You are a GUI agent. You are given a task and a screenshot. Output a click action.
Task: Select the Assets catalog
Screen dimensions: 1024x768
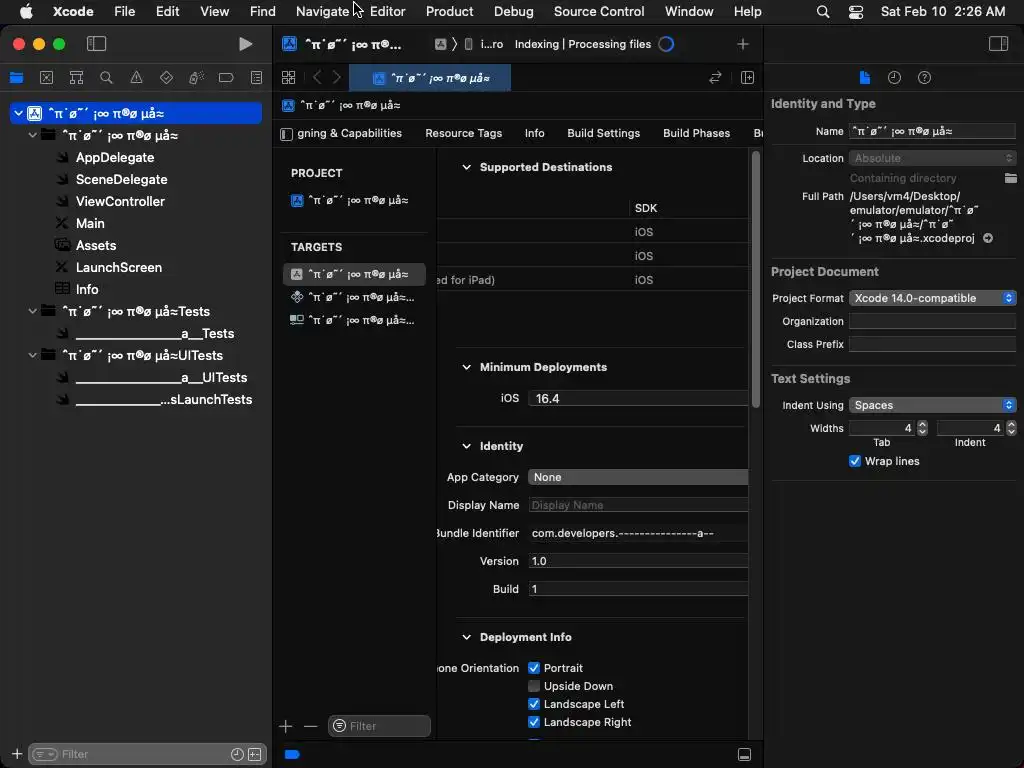(x=96, y=246)
